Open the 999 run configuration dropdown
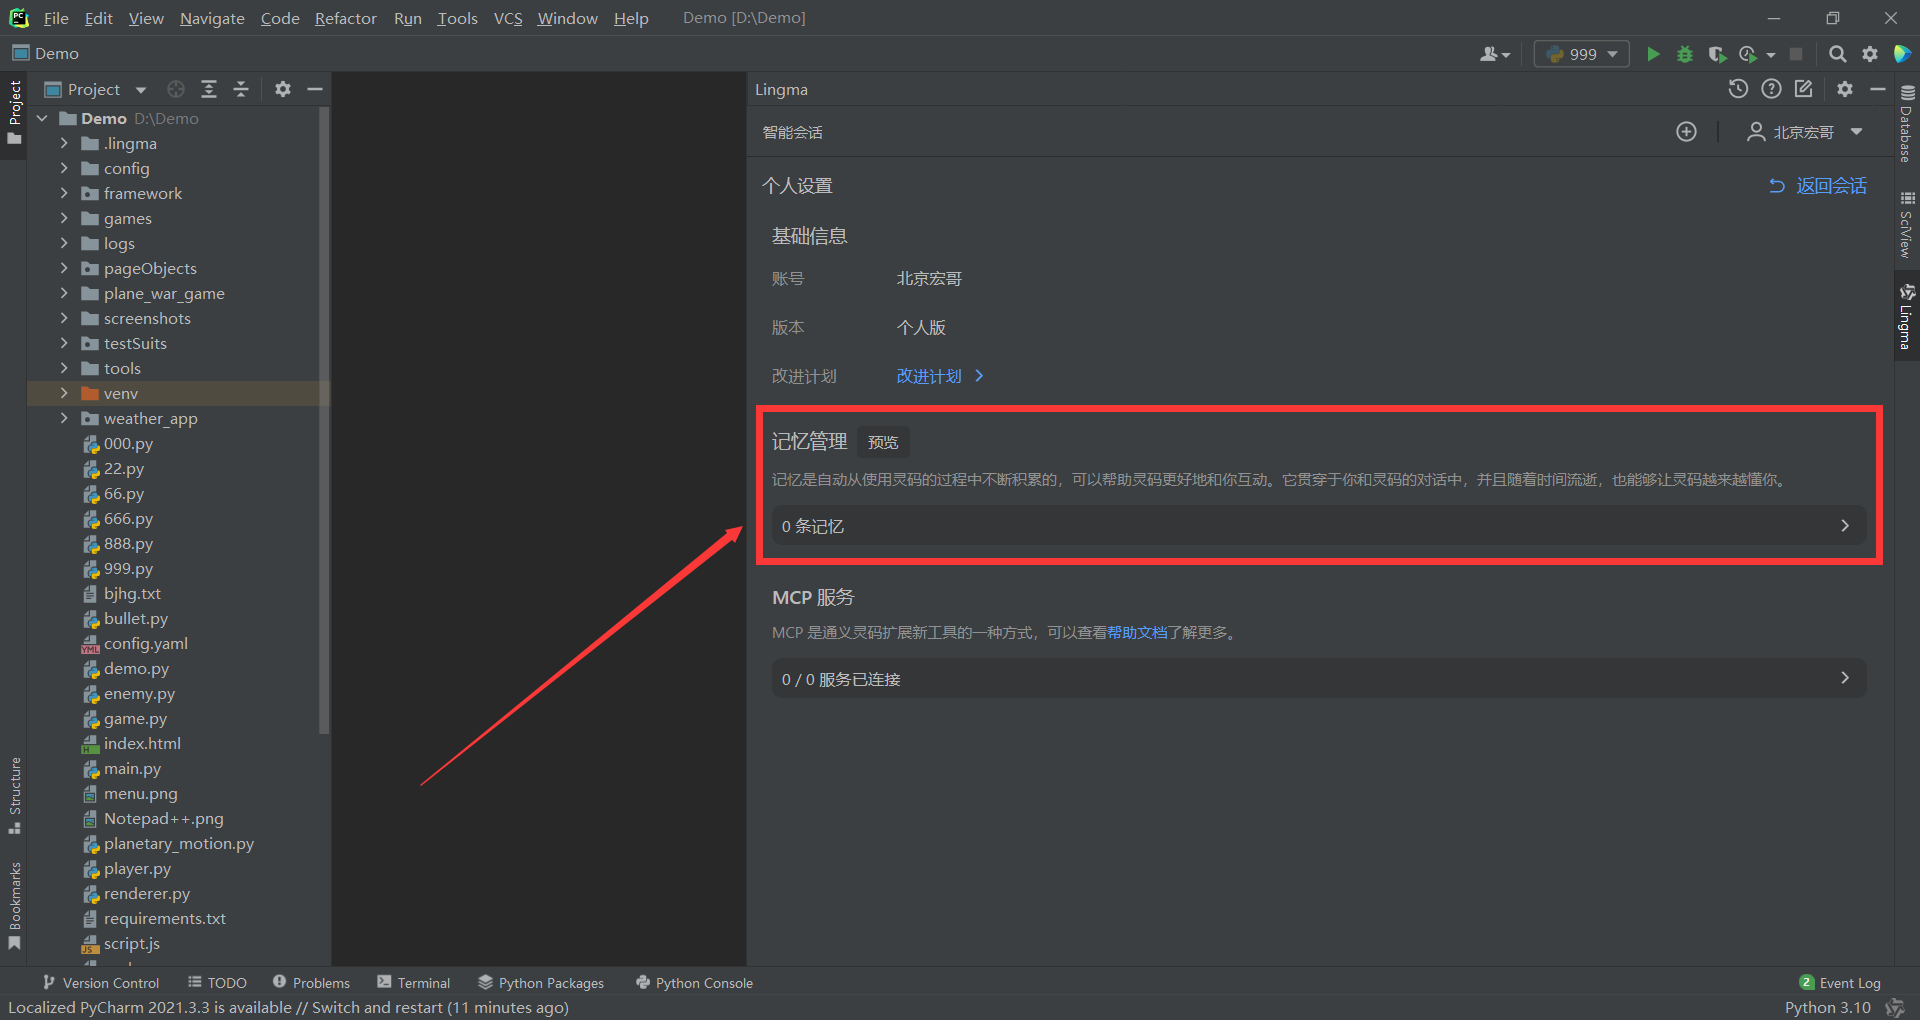Image resolution: width=1920 pixels, height=1020 pixels. pos(1582,54)
